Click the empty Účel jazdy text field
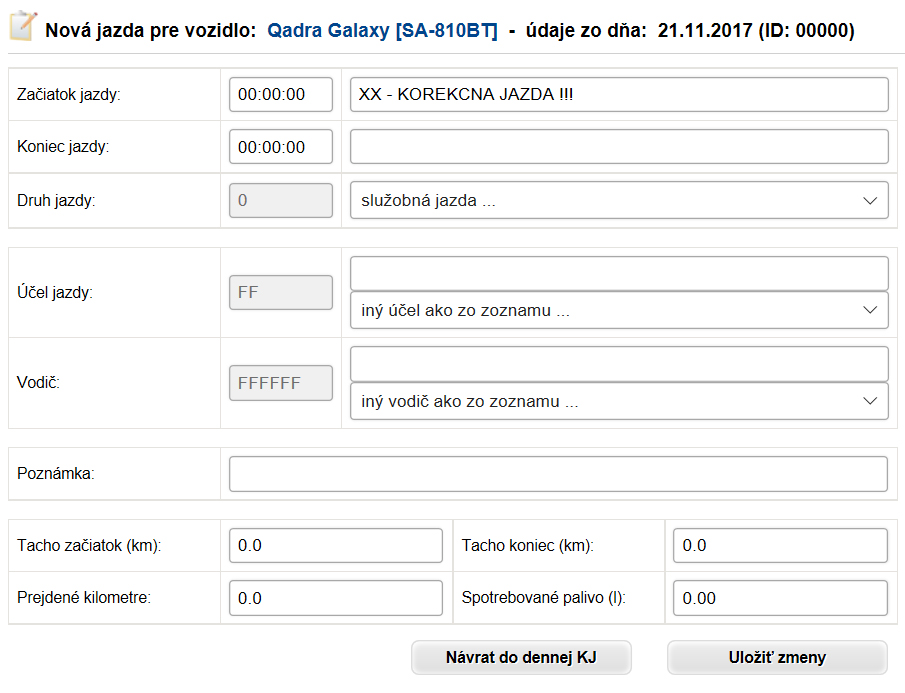Image resolution: width=905 pixels, height=693 pixels. click(x=619, y=274)
